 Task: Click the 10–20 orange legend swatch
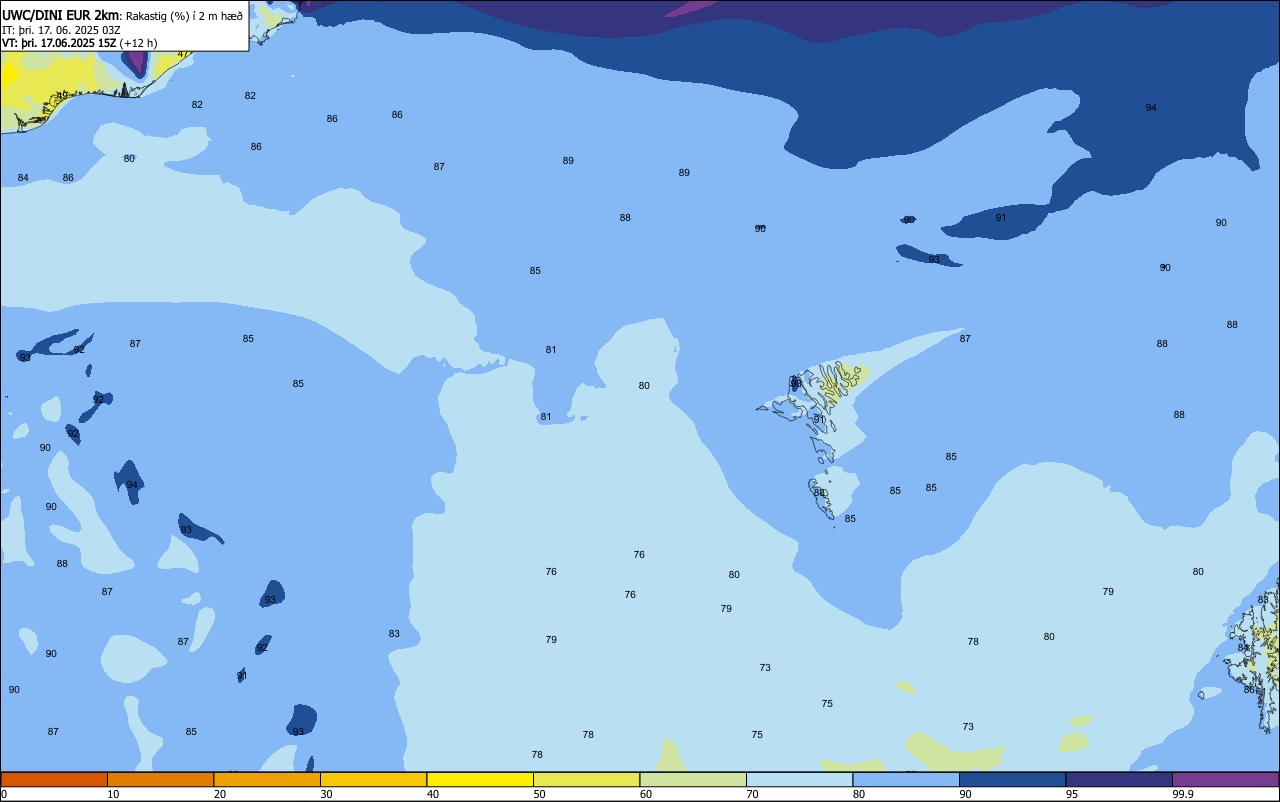[160, 779]
